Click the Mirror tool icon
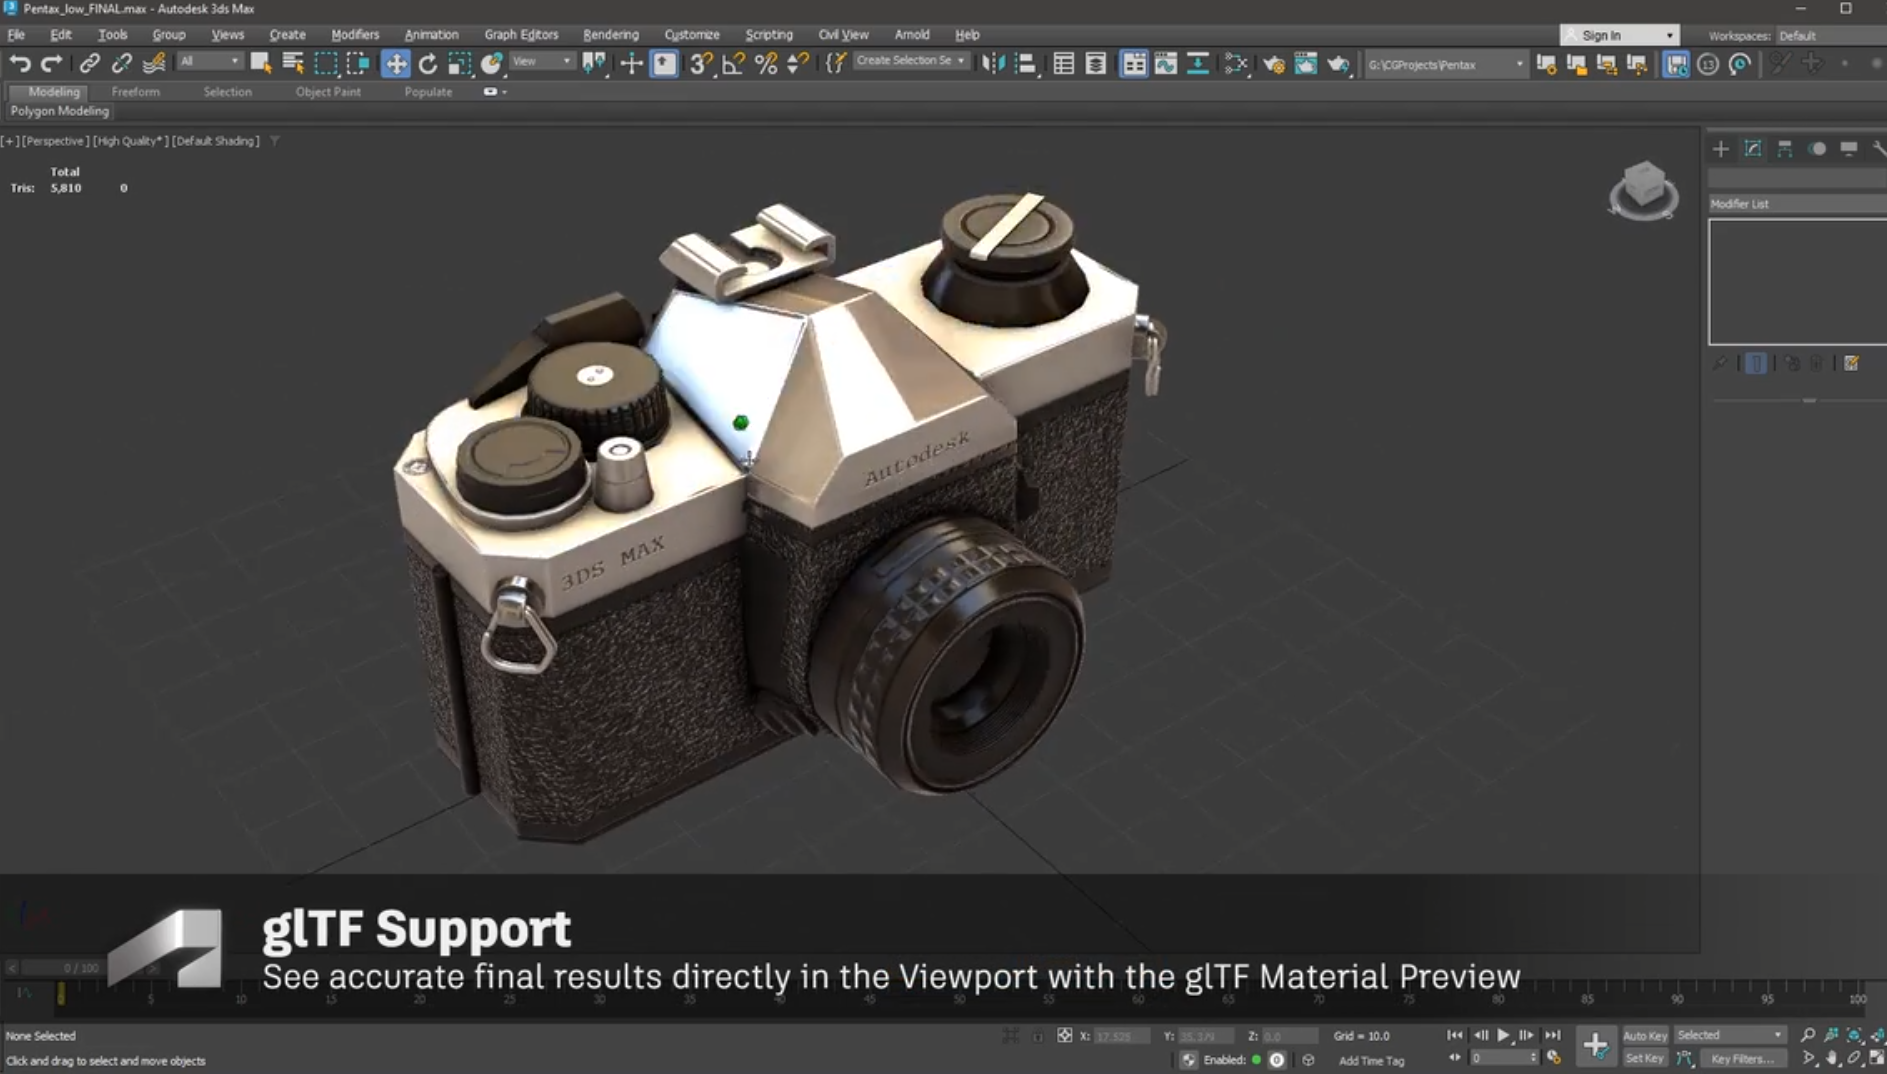The height and width of the screenshot is (1074, 1887). point(992,64)
